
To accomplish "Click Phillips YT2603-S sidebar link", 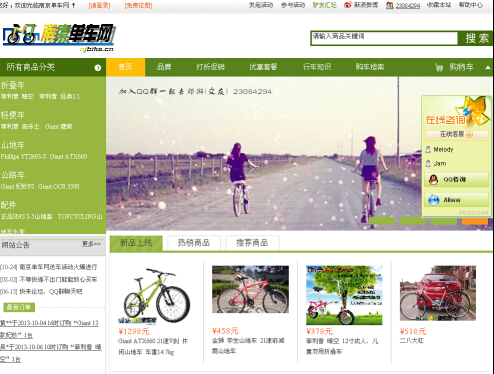I will (23, 157).
